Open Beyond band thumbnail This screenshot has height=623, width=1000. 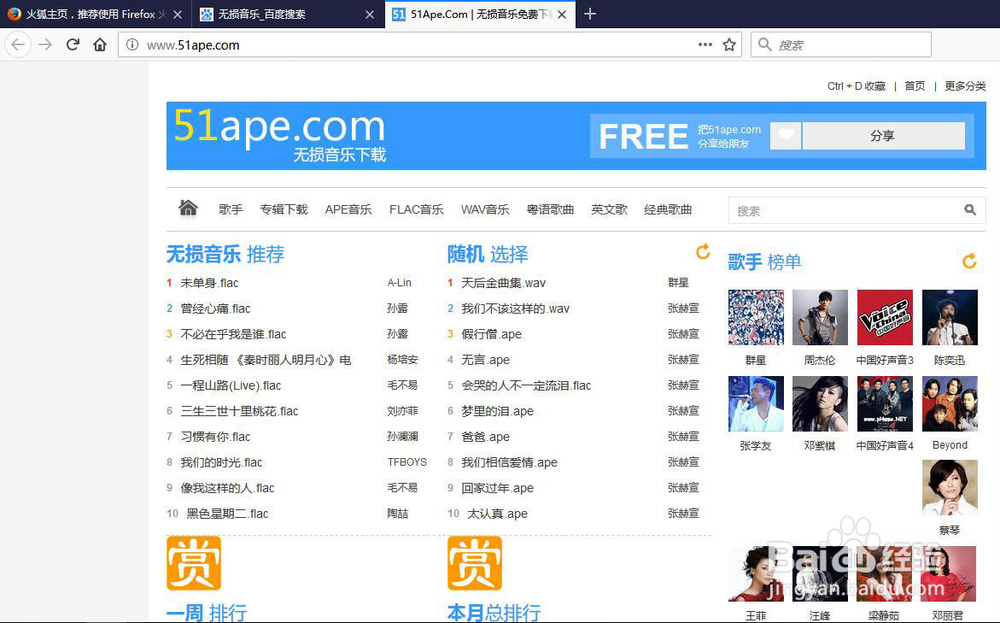(x=950, y=404)
